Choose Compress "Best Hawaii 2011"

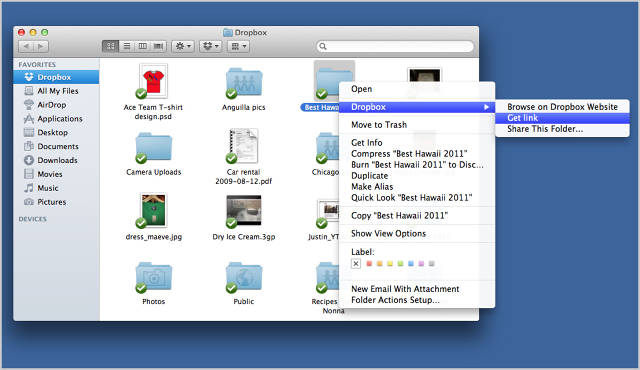tap(417, 154)
